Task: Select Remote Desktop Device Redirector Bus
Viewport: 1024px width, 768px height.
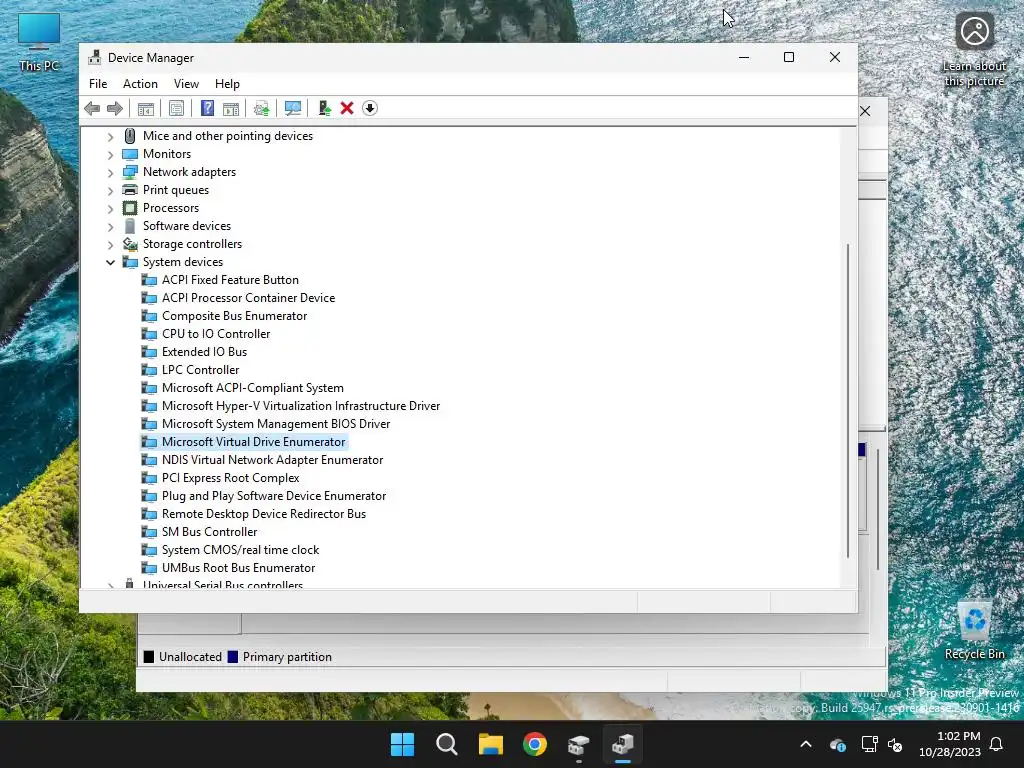Action: tap(264, 514)
